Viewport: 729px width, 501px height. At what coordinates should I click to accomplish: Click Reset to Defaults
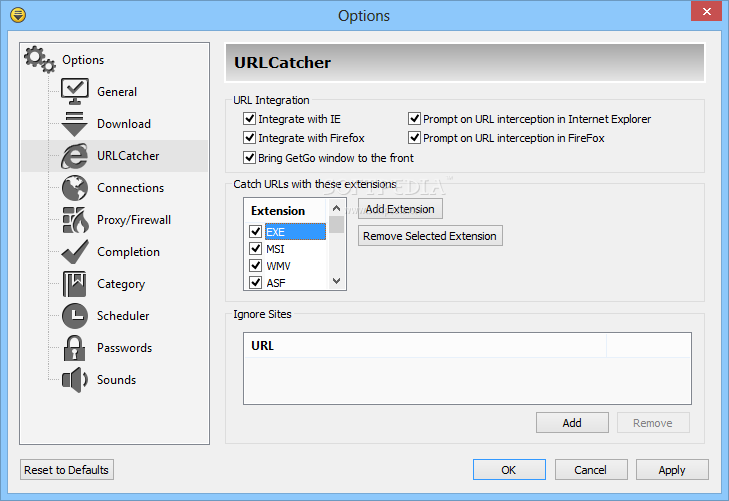[x=66, y=470]
